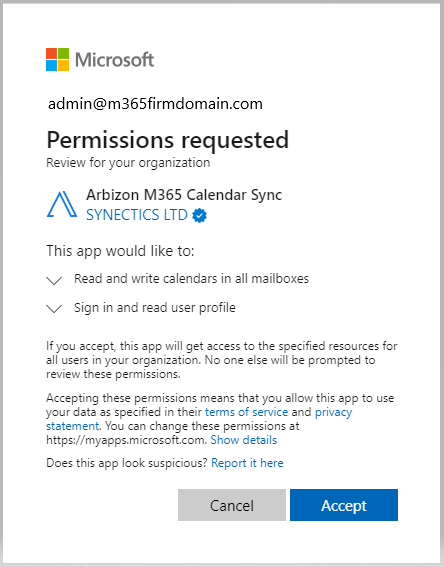Click the Microsoft wordmark text

[x=115, y=60]
